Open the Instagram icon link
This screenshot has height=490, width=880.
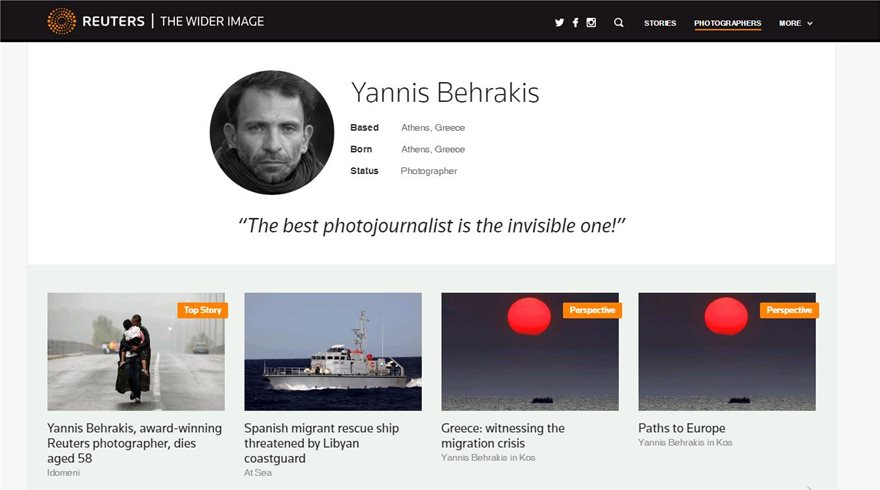[x=591, y=23]
